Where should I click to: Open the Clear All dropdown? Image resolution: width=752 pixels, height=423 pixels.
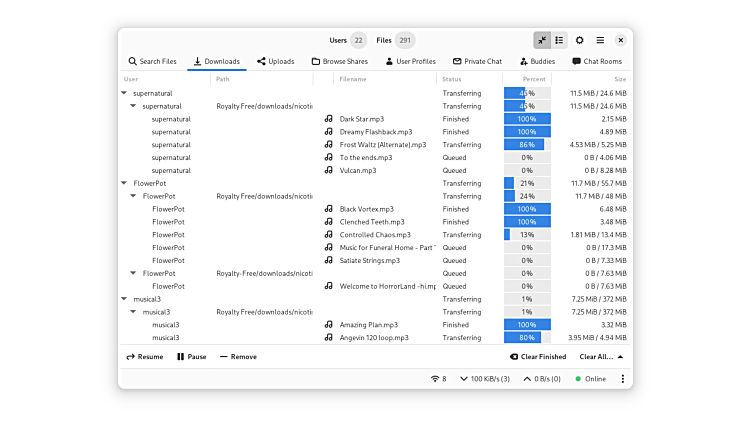point(601,356)
